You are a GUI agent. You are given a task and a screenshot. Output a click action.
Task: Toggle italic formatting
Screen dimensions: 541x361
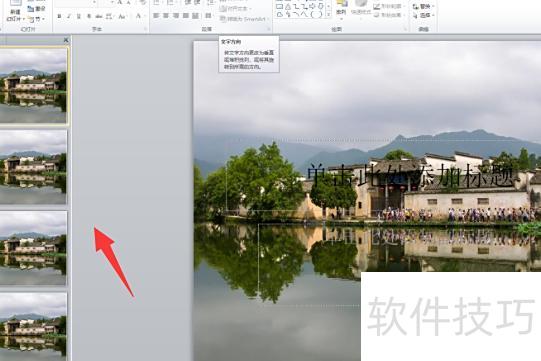(69, 16)
